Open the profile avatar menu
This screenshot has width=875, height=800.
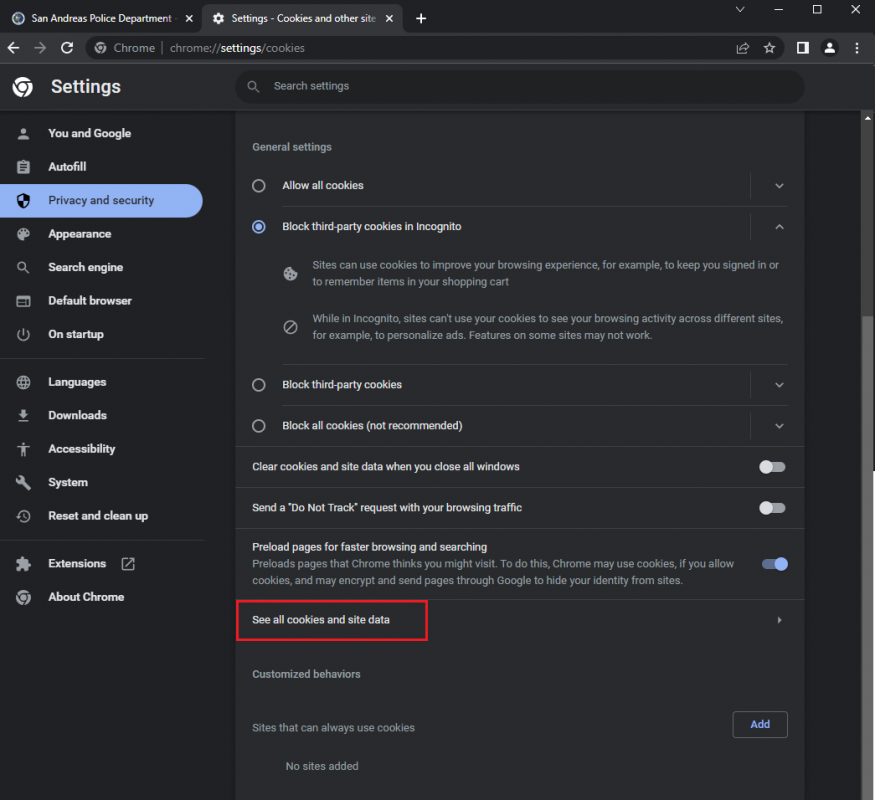coord(830,48)
